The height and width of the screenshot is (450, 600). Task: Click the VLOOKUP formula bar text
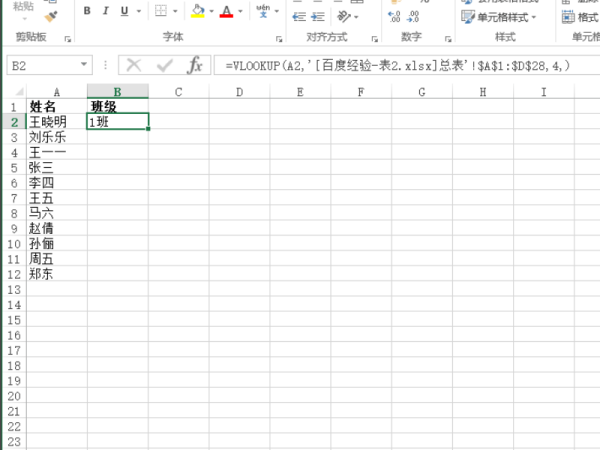398,66
